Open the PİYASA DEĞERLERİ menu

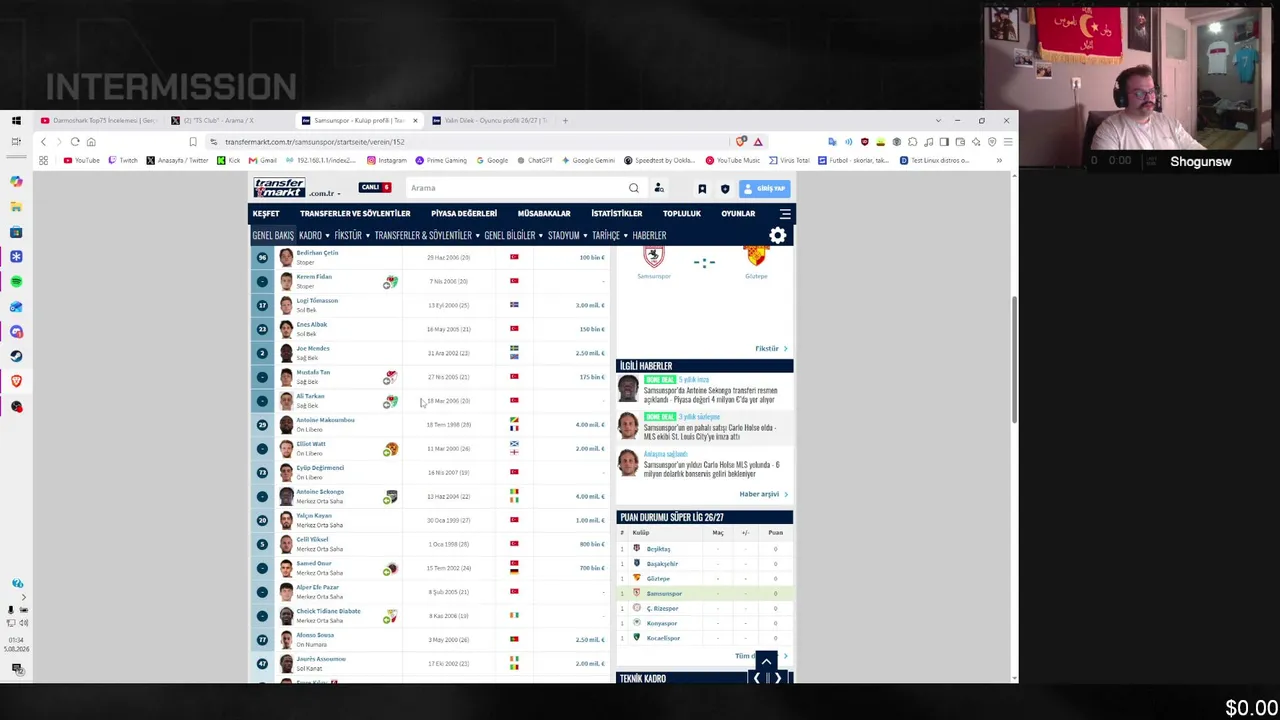pyautogui.click(x=464, y=214)
